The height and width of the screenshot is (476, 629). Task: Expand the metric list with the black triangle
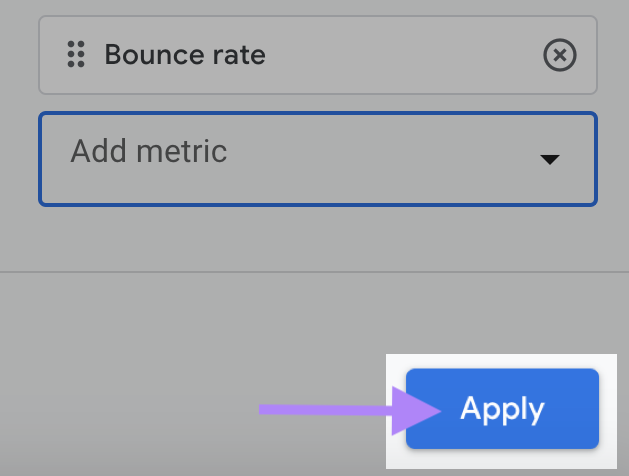[x=548, y=160]
